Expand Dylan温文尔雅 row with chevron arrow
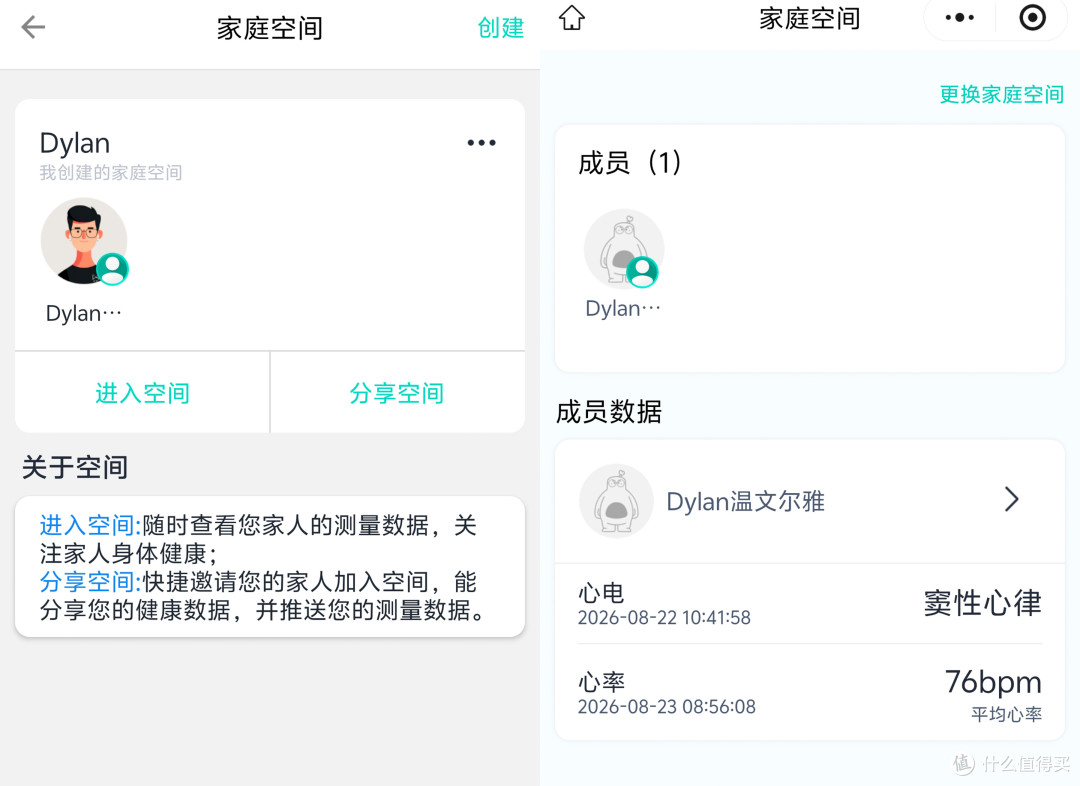The image size is (1080, 786). coord(1011,499)
